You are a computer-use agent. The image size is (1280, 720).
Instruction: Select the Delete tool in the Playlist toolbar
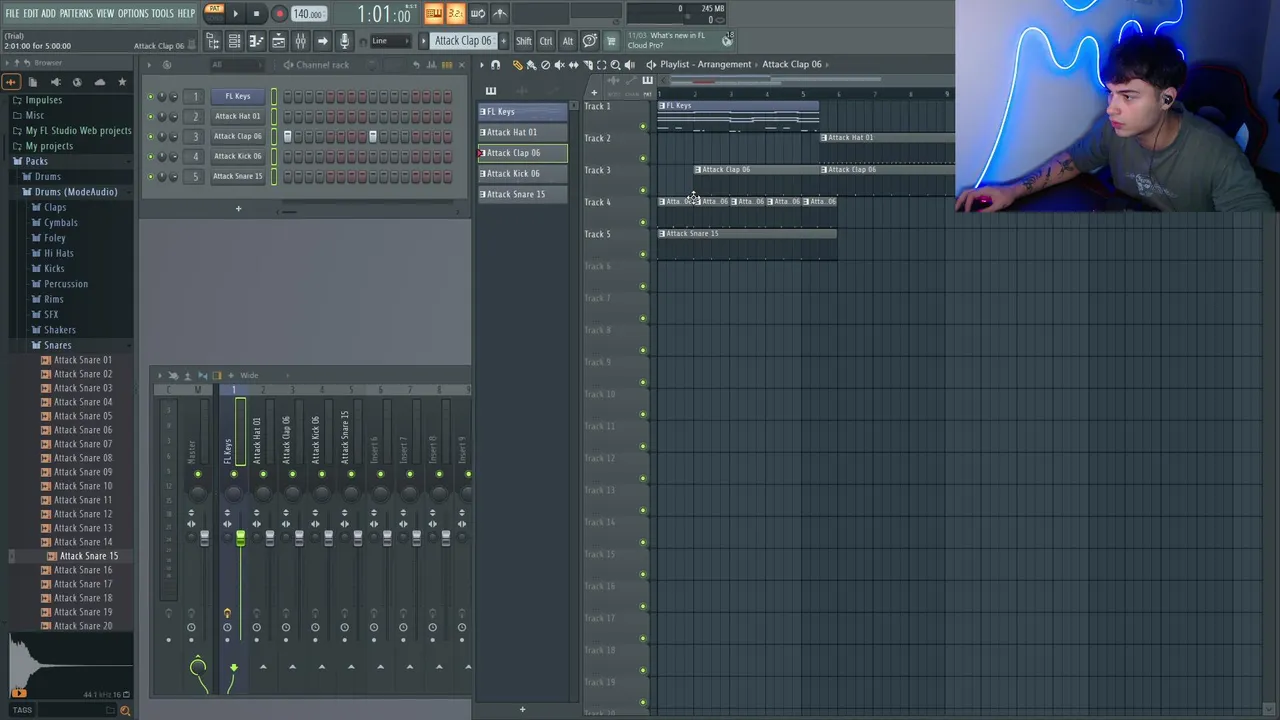click(545, 64)
